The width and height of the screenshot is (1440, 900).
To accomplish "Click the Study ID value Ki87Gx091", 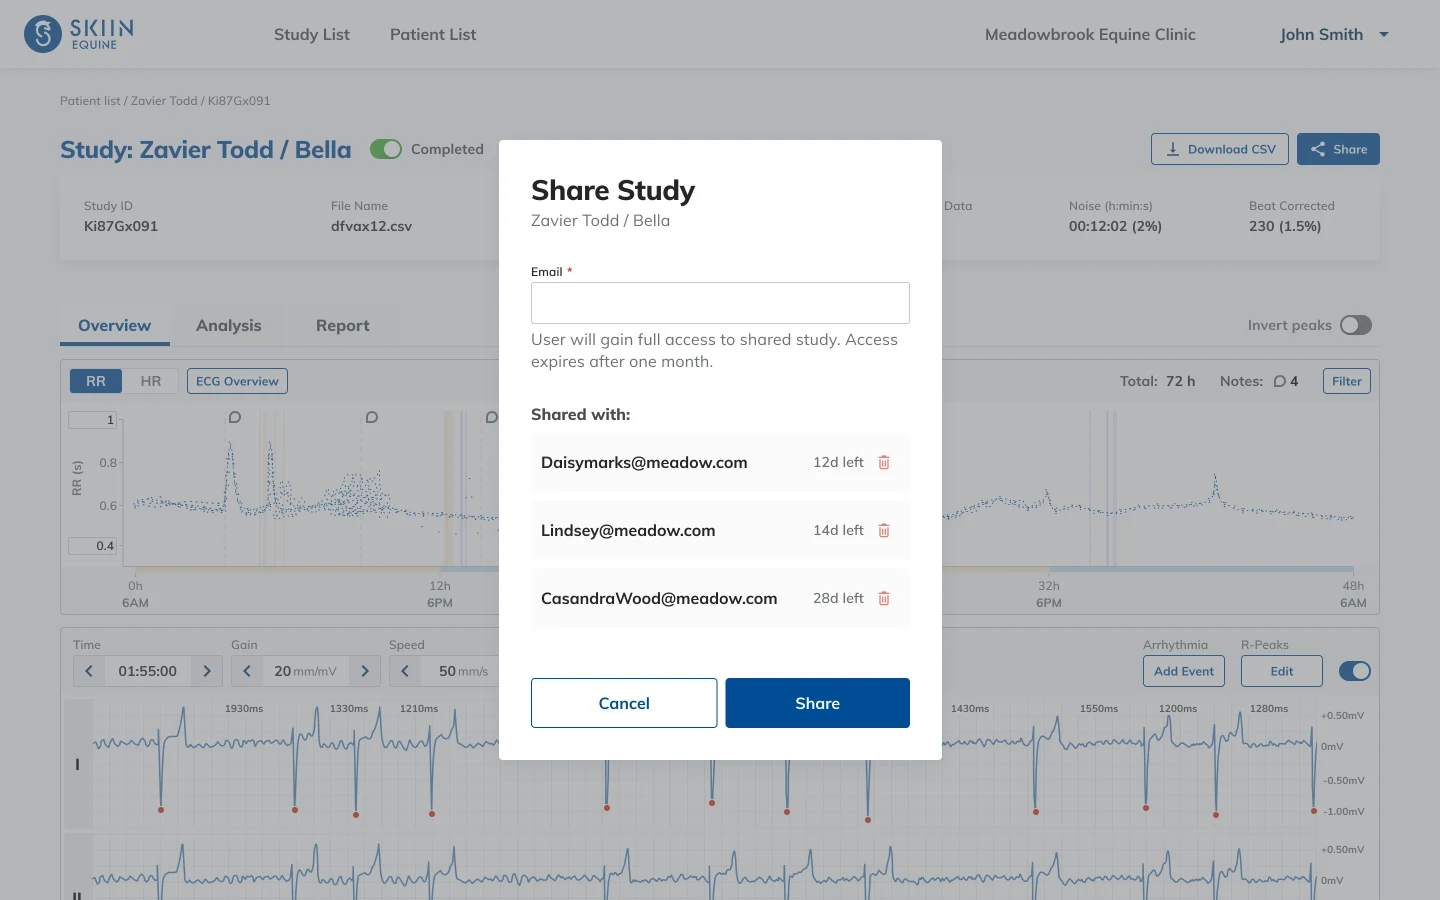I will click(x=121, y=226).
